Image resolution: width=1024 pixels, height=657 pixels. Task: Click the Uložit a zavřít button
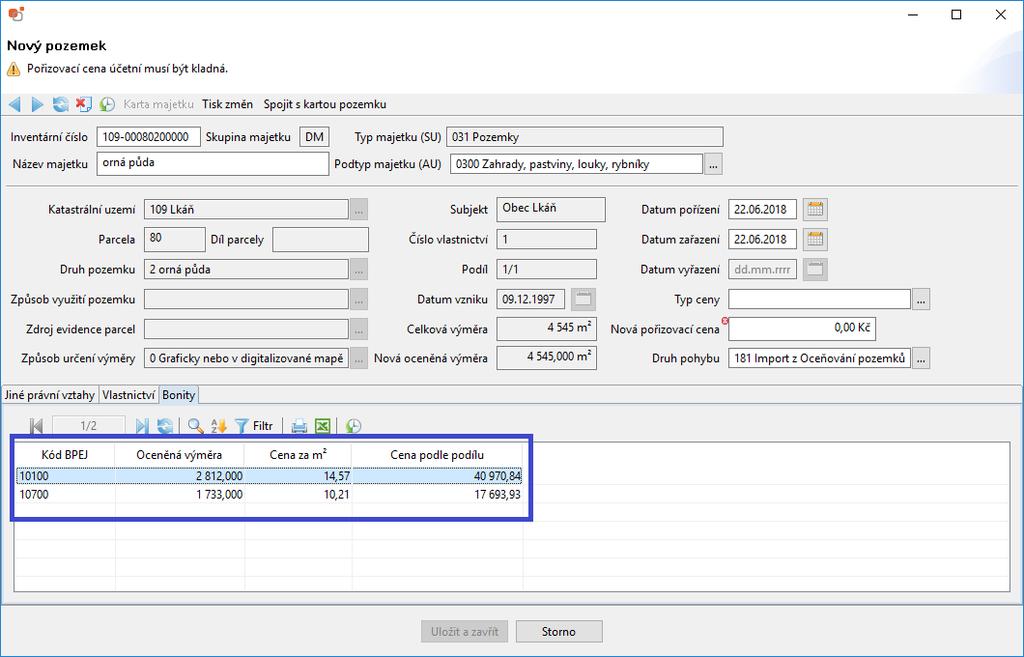464,632
